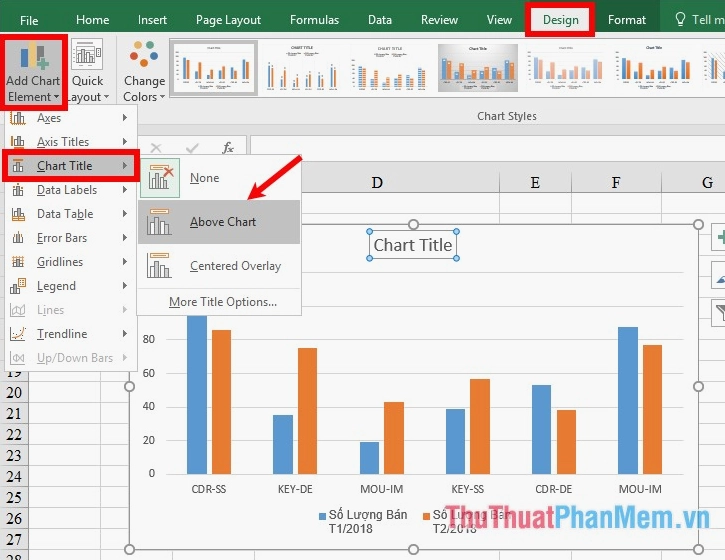Click the formula bar cancel X icon
The width and height of the screenshot is (725, 560).
(x=156, y=148)
